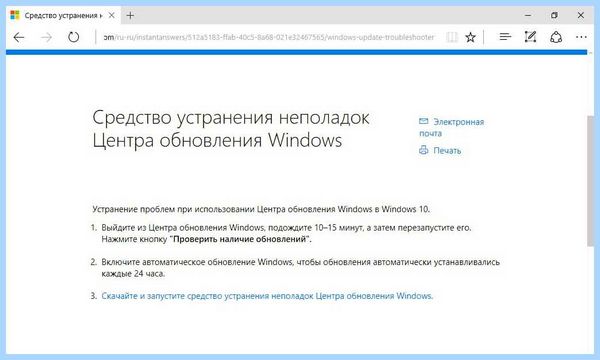
Task: Go back to the previous page
Action: (19, 37)
